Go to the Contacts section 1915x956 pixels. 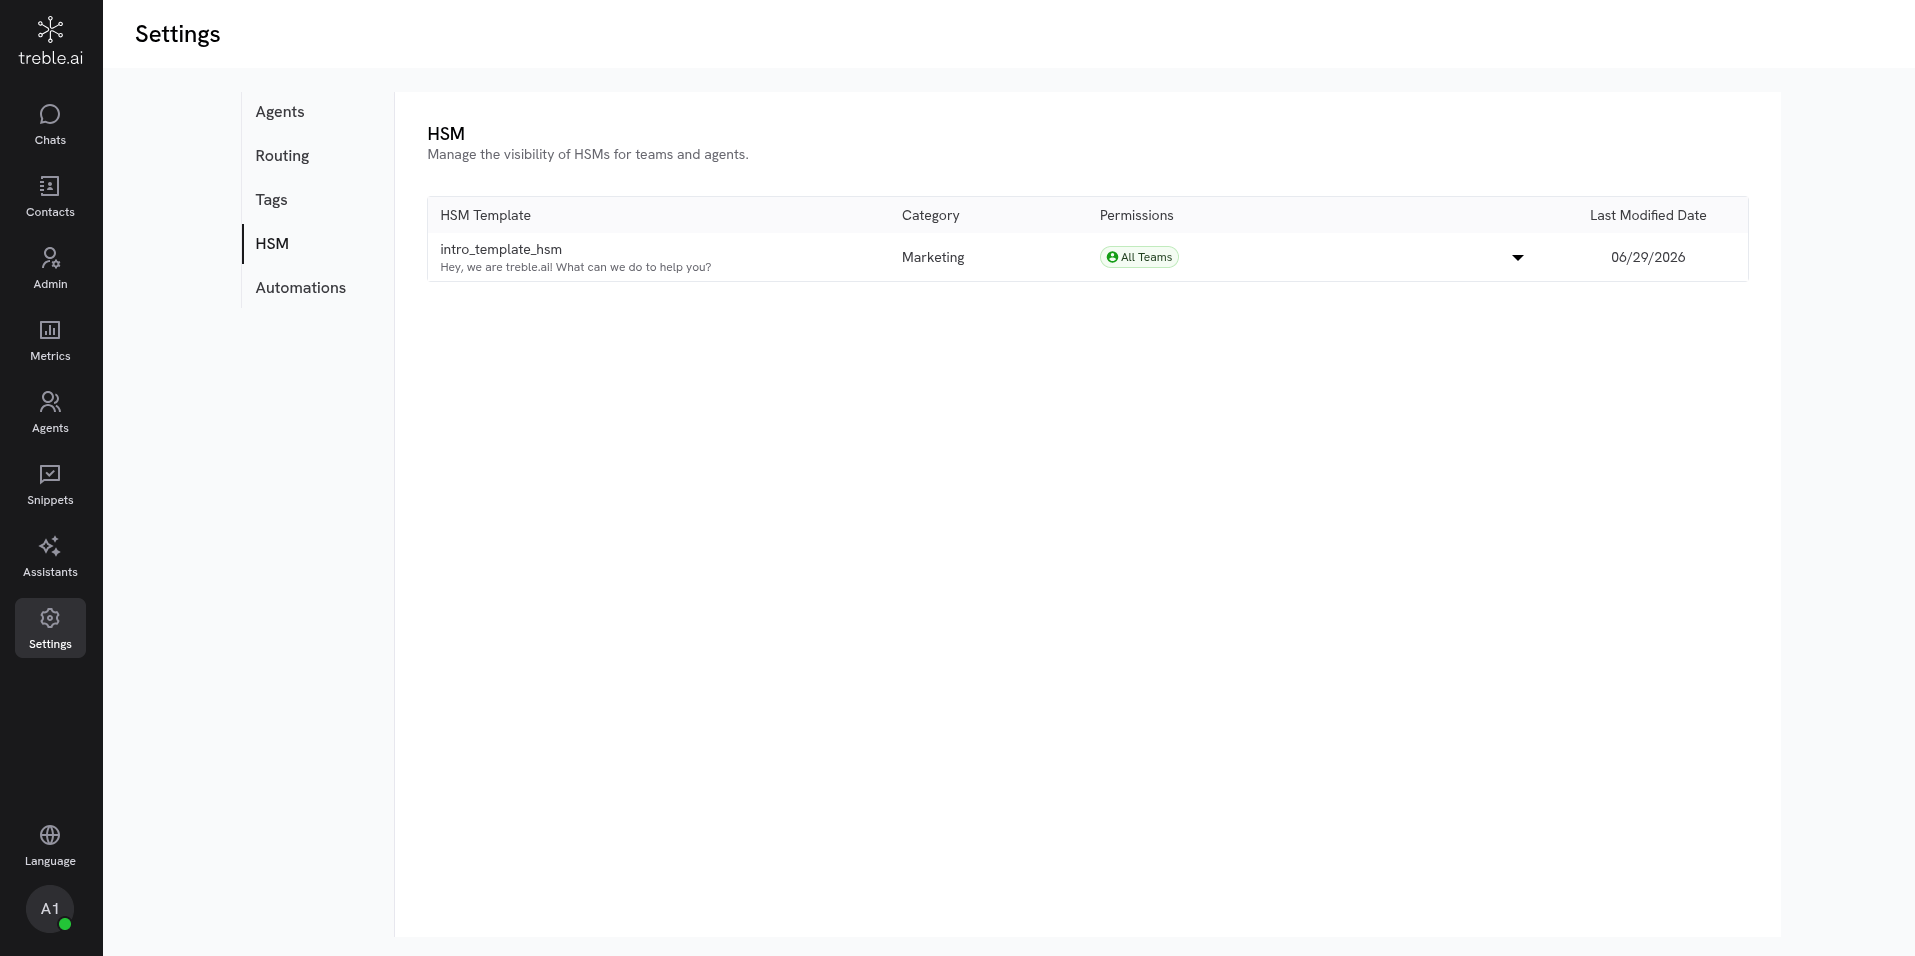pyautogui.click(x=50, y=197)
